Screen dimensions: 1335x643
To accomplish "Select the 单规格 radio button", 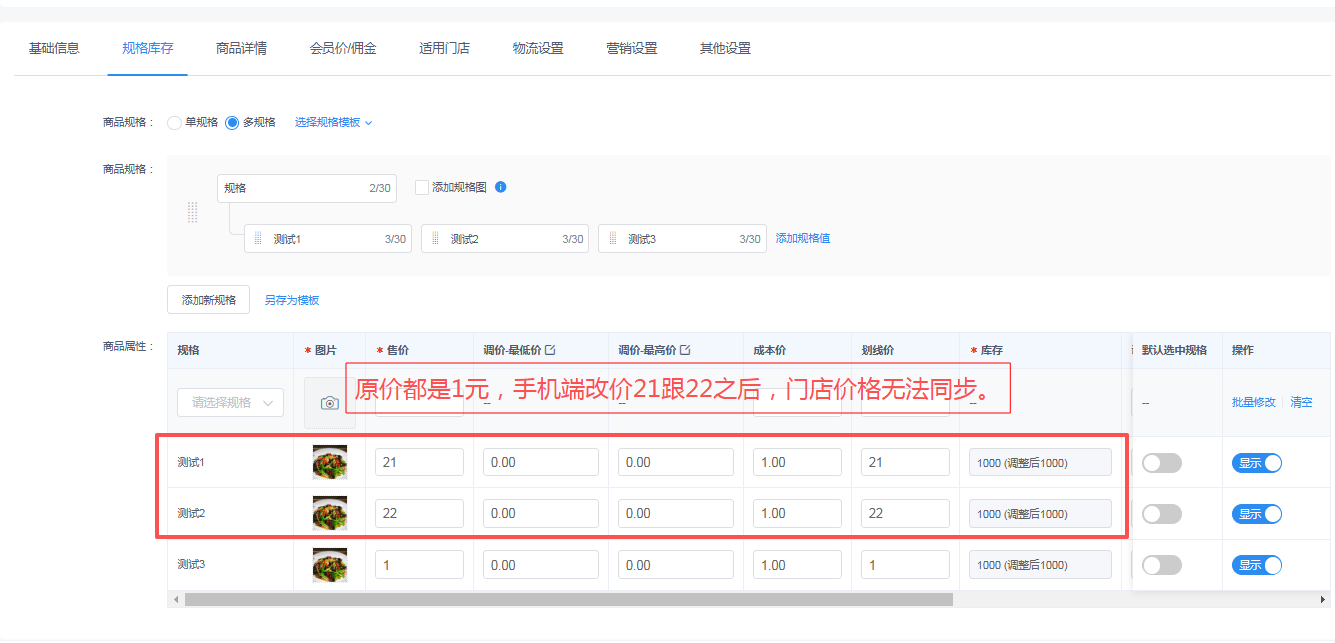I will tap(175, 123).
